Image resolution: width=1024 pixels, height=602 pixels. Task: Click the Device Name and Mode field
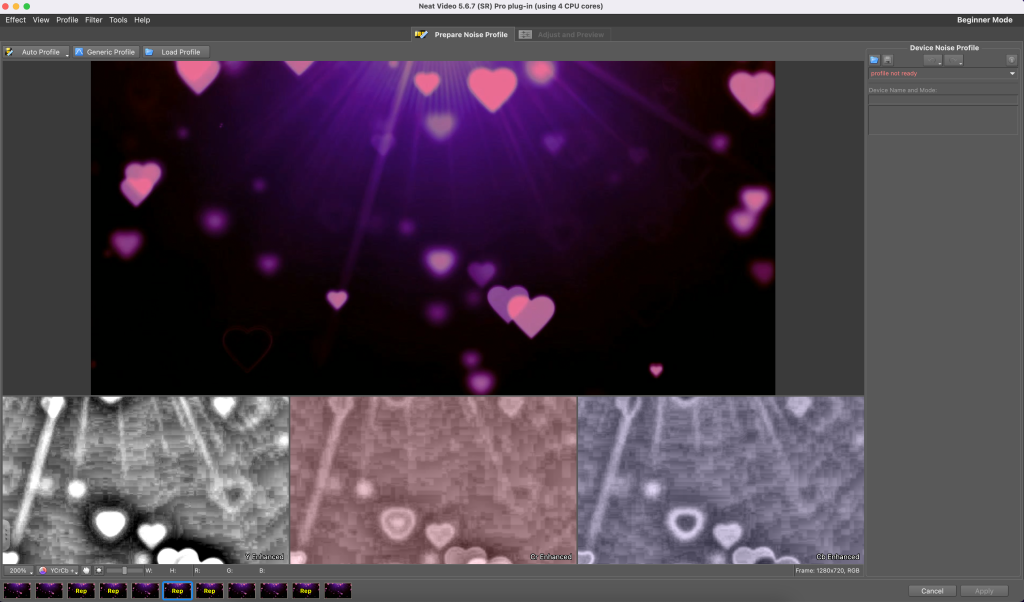942,100
